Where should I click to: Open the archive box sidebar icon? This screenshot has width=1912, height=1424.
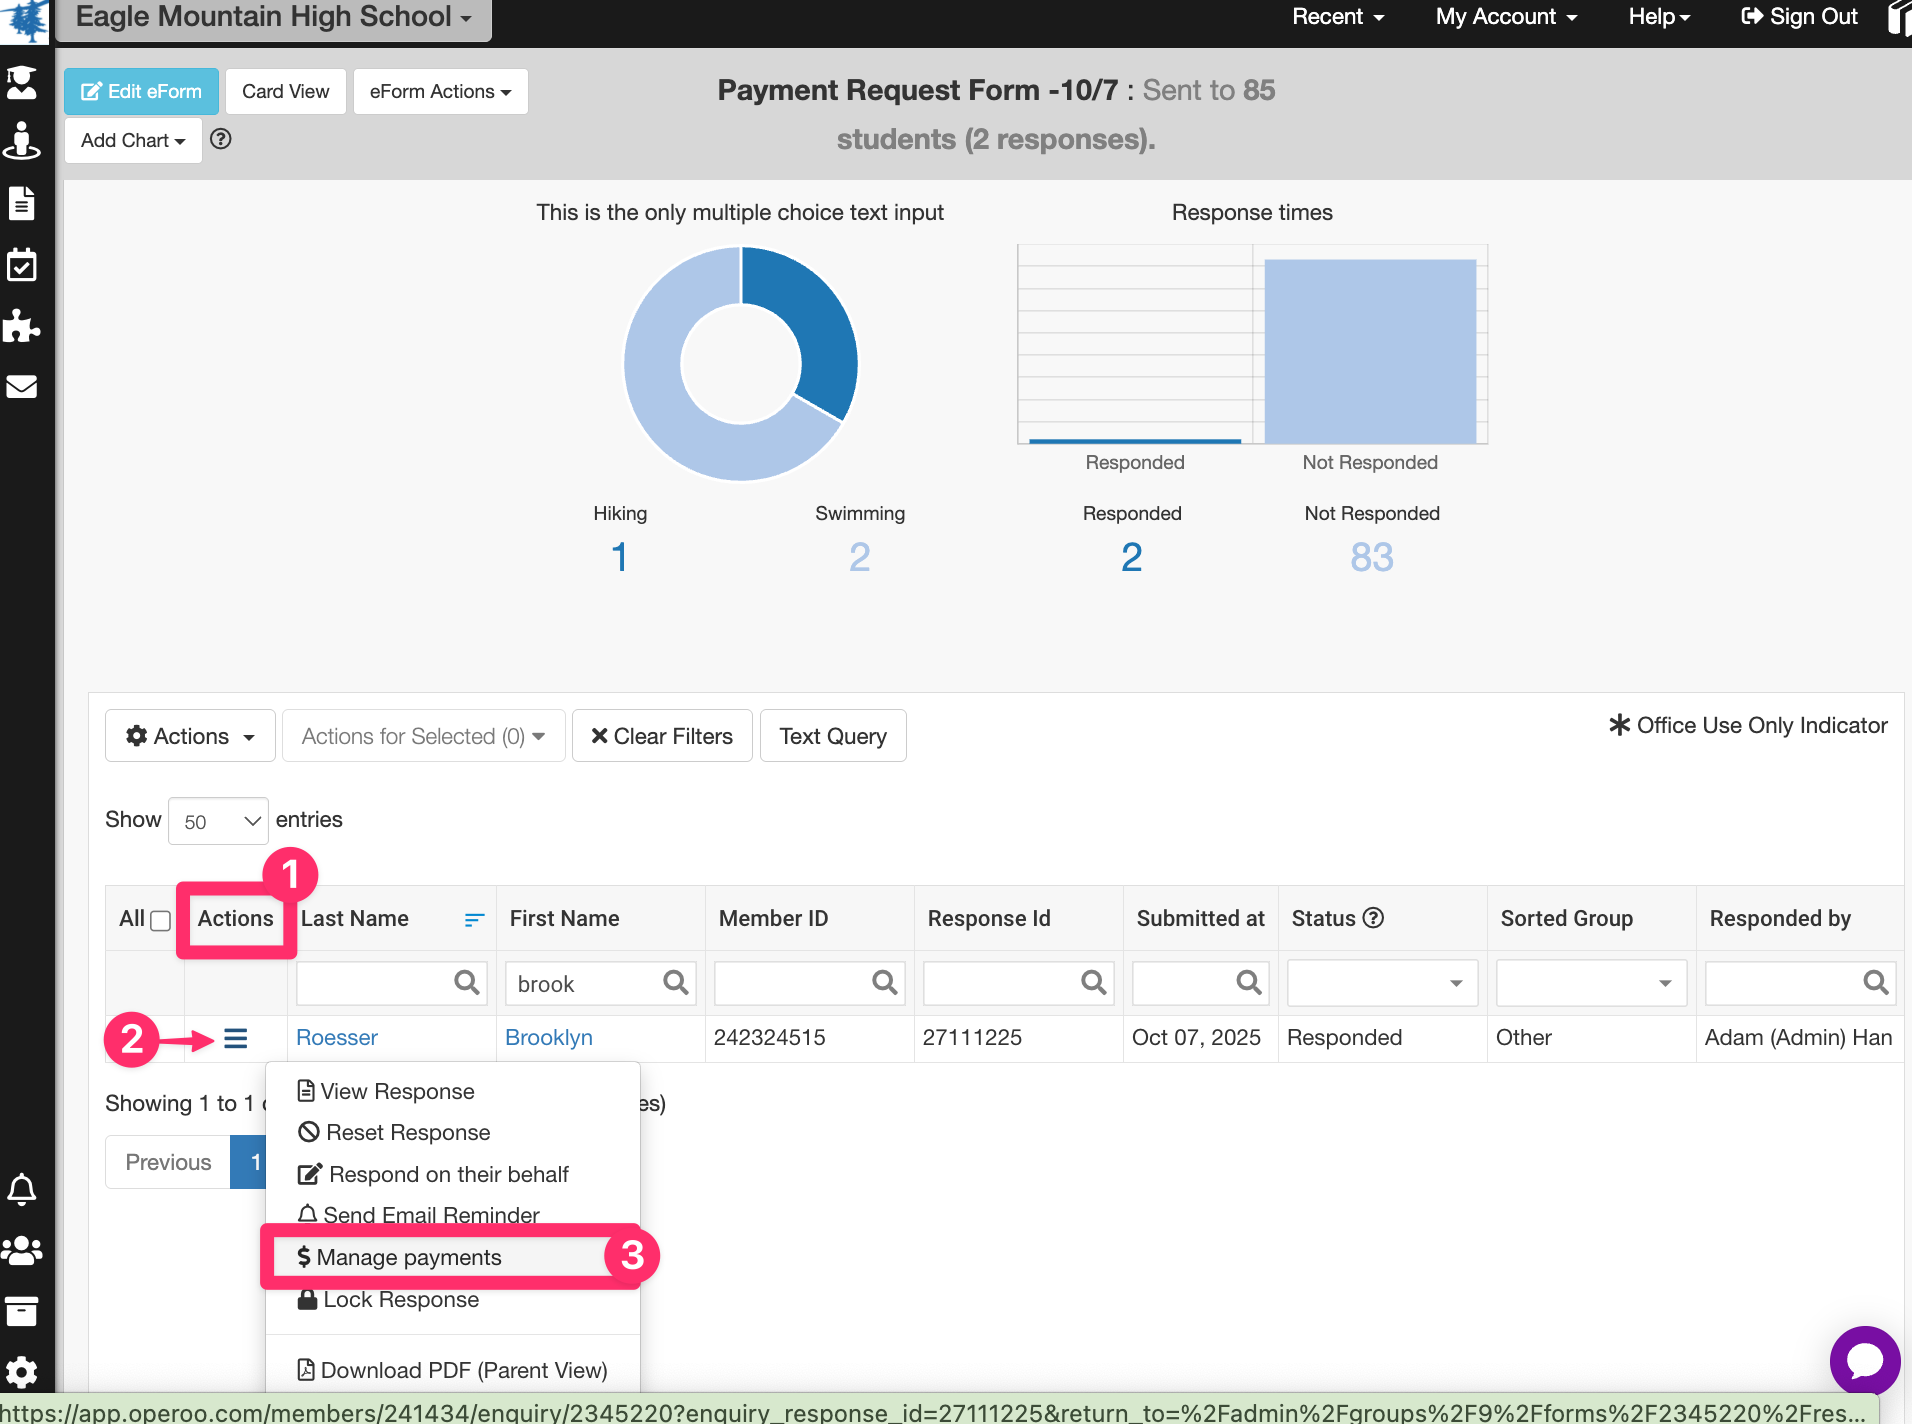coord(22,1311)
